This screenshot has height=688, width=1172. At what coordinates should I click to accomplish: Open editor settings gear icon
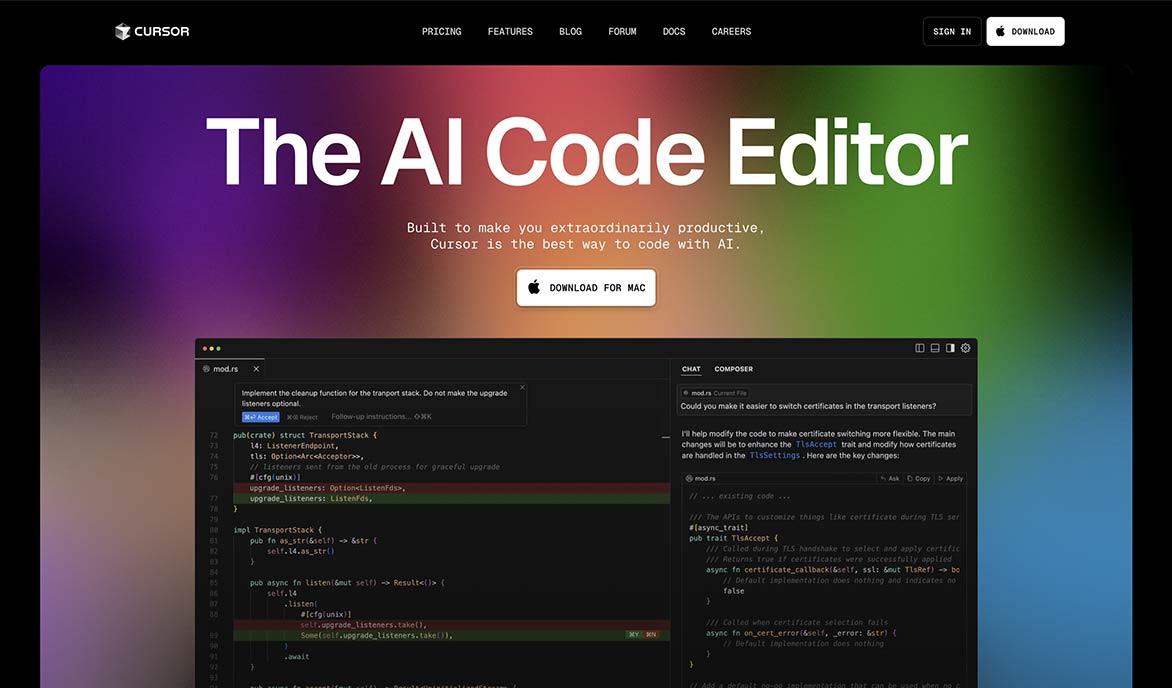tap(966, 348)
